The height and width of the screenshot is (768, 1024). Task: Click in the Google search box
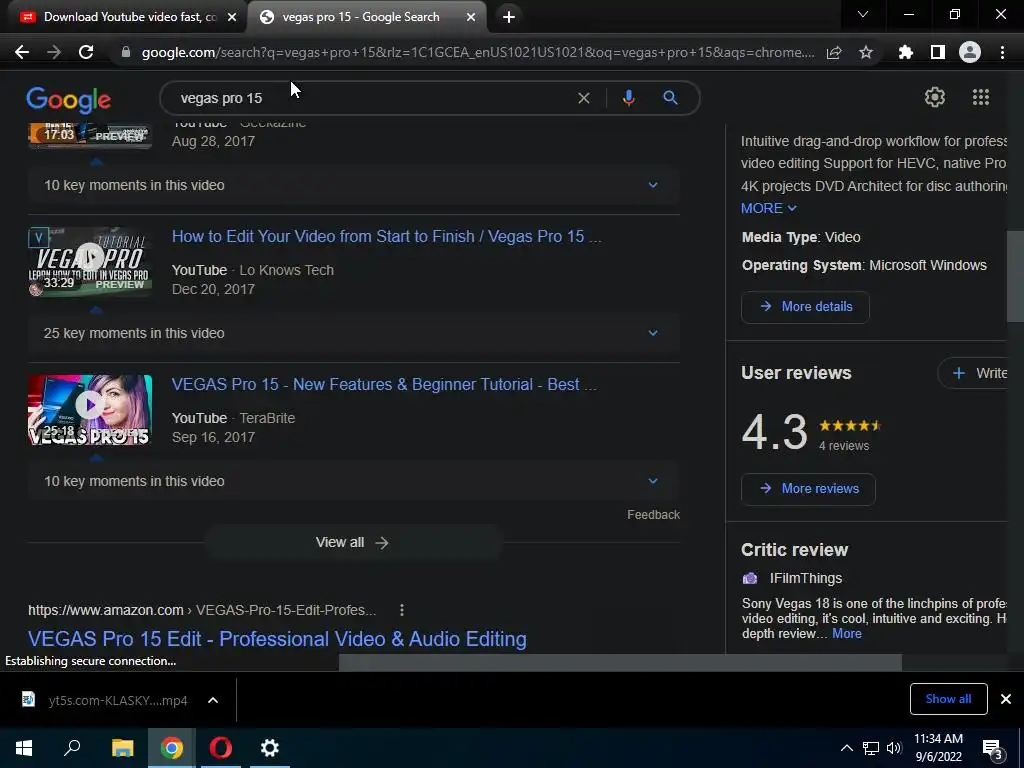[372, 98]
